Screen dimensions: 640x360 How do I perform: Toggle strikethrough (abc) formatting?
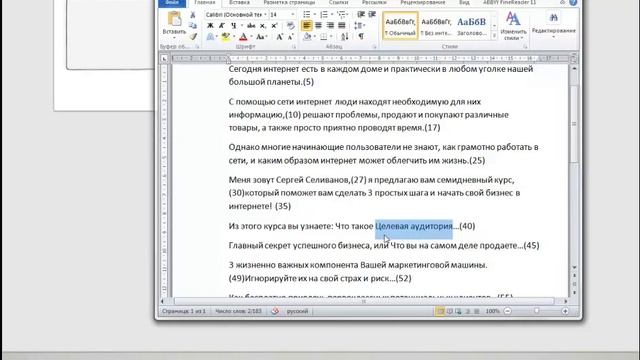[x=251, y=26]
